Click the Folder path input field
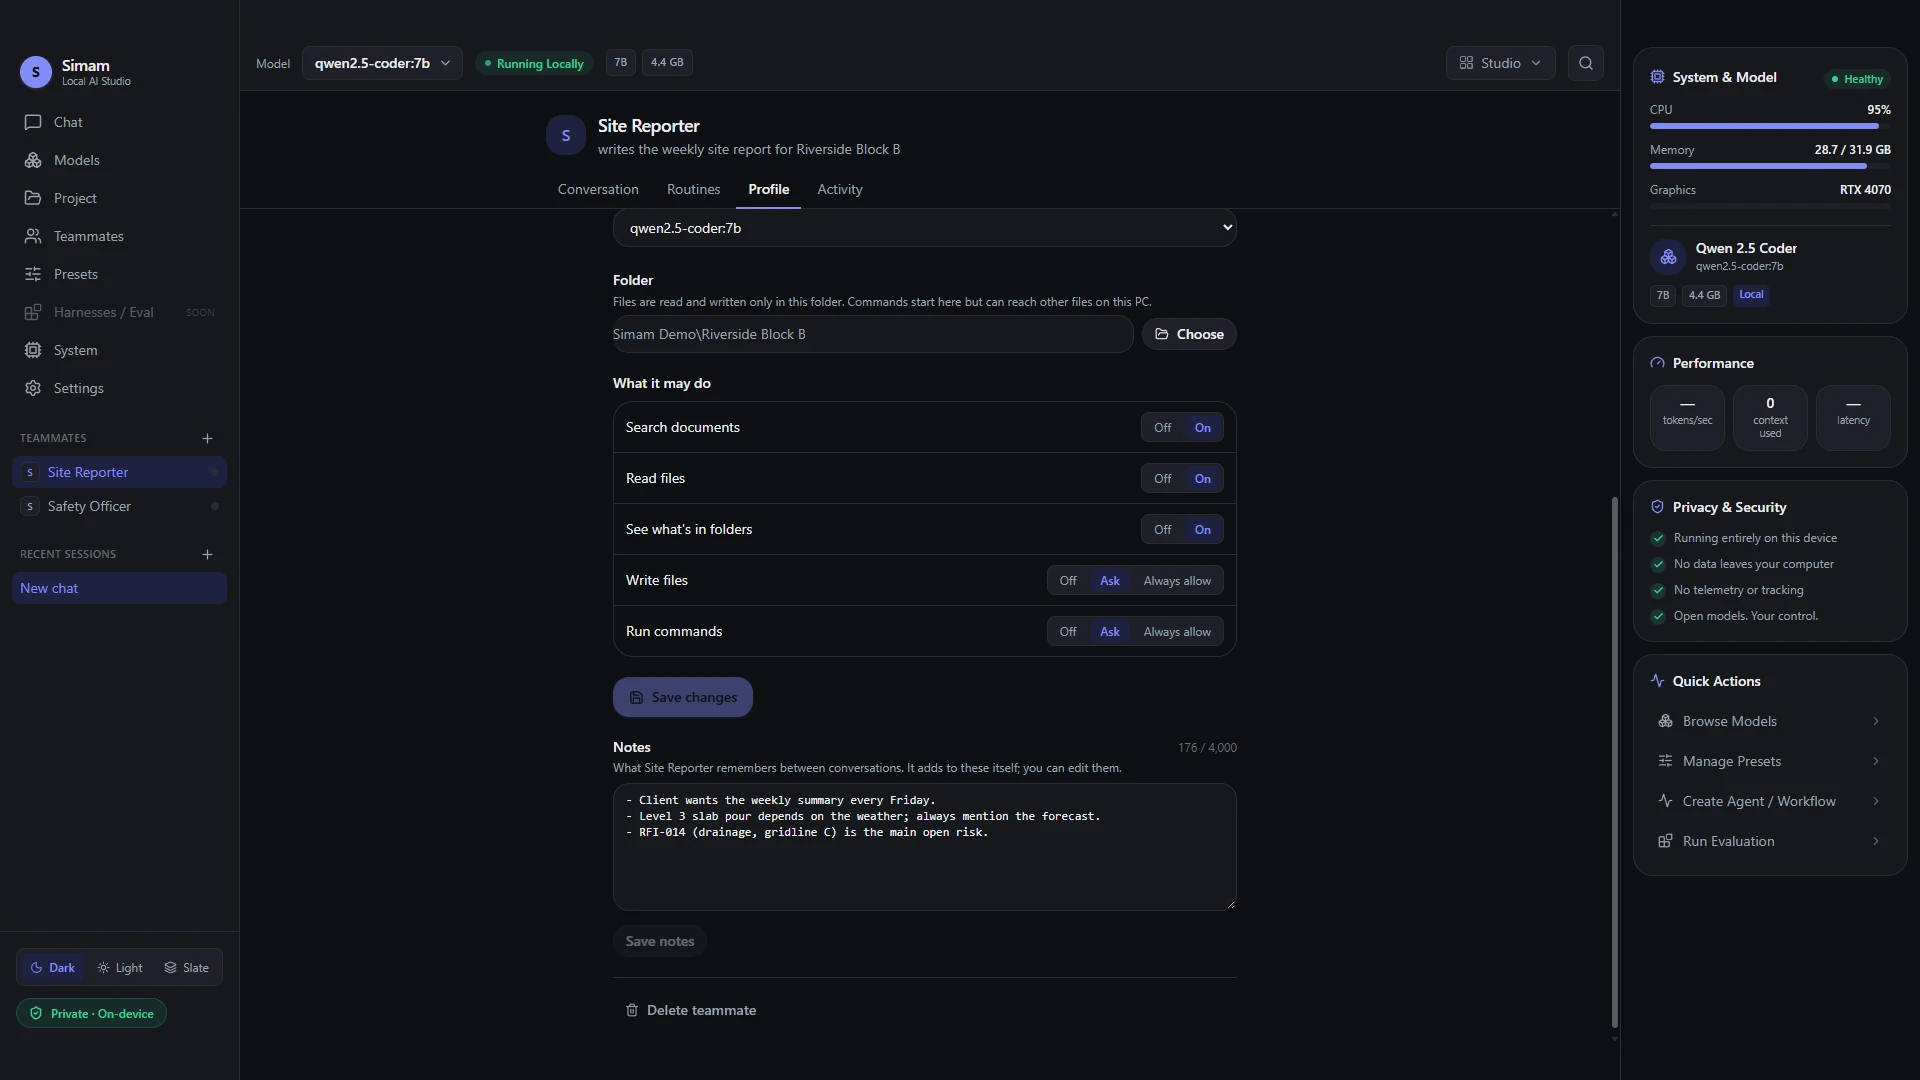 click(x=873, y=334)
